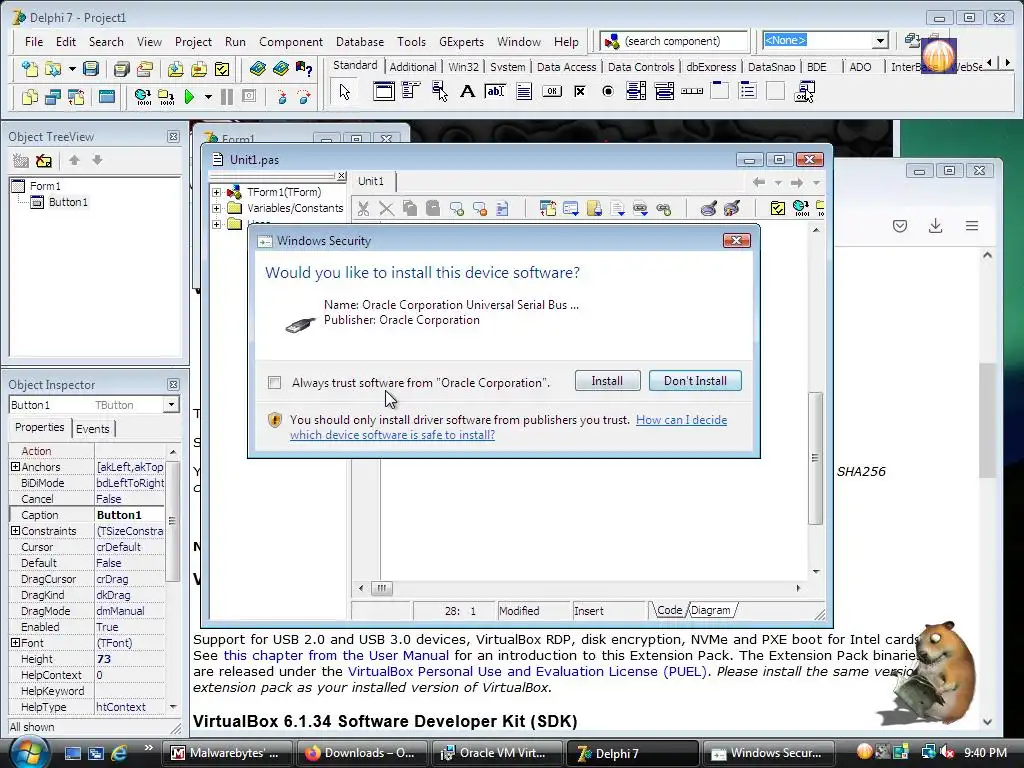The height and width of the screenshot is (768, 1024).
Task: Click the Object Inspector vertical scrollbar thumb
Action: (x=172, y=520)
